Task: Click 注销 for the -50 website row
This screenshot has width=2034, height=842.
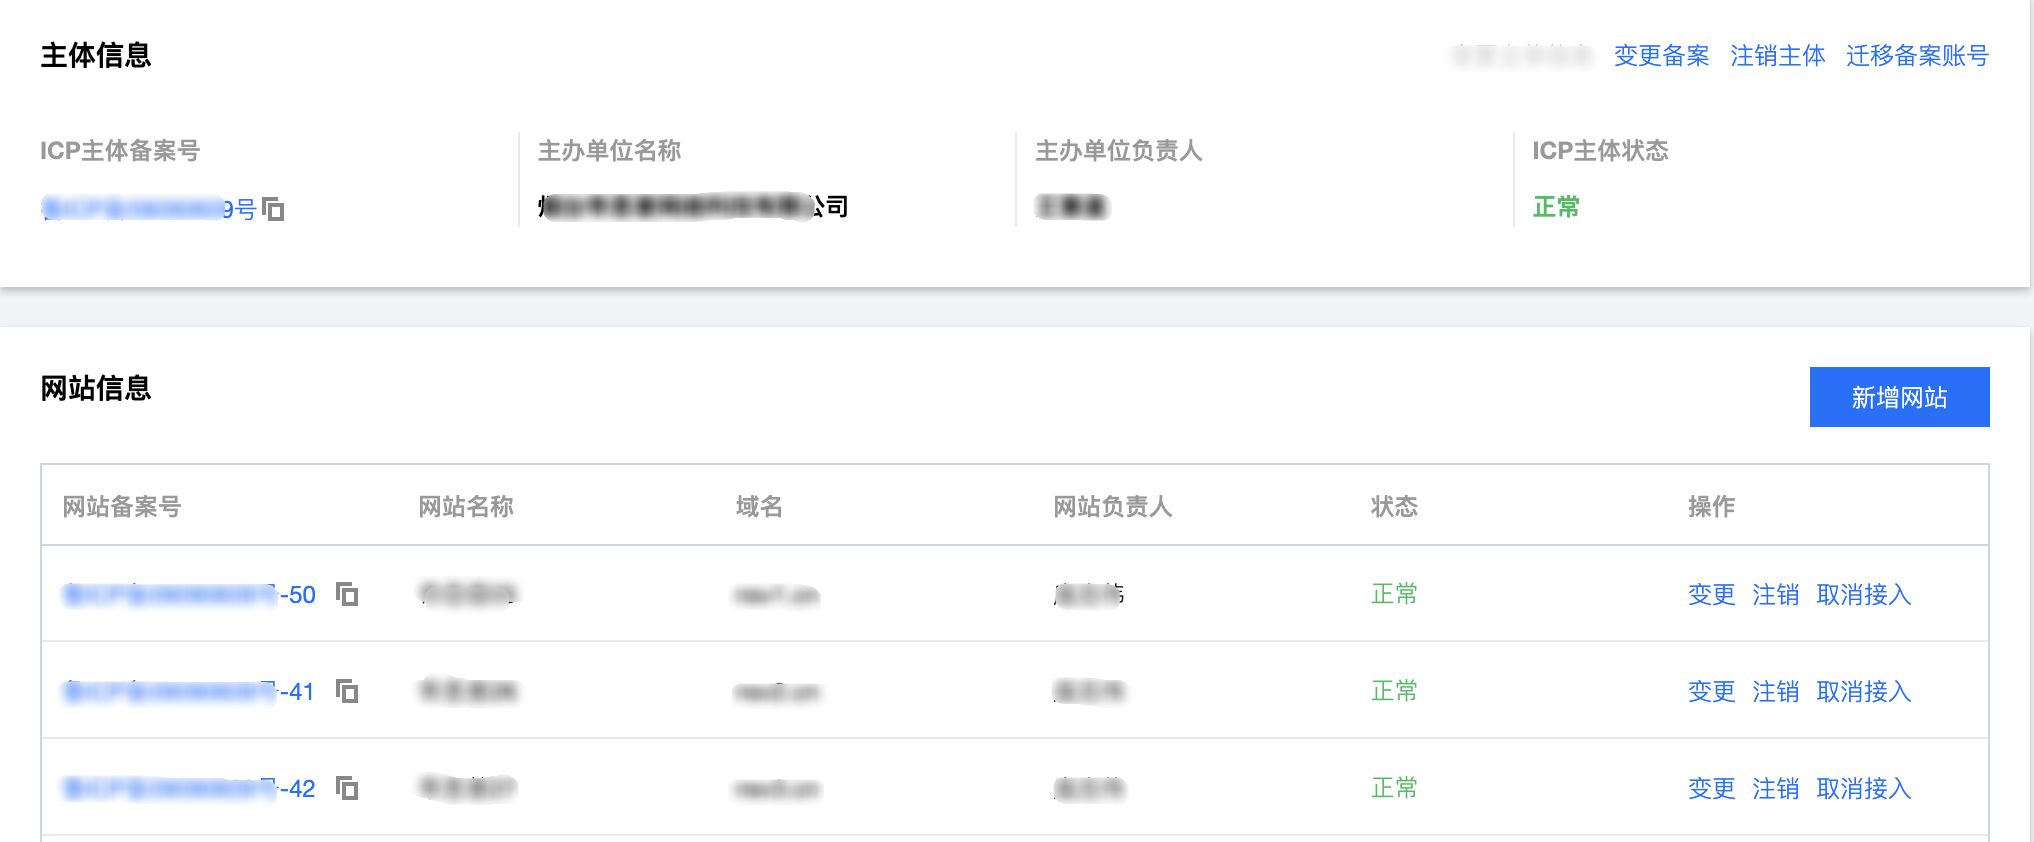Action: tap(1775, 595)
